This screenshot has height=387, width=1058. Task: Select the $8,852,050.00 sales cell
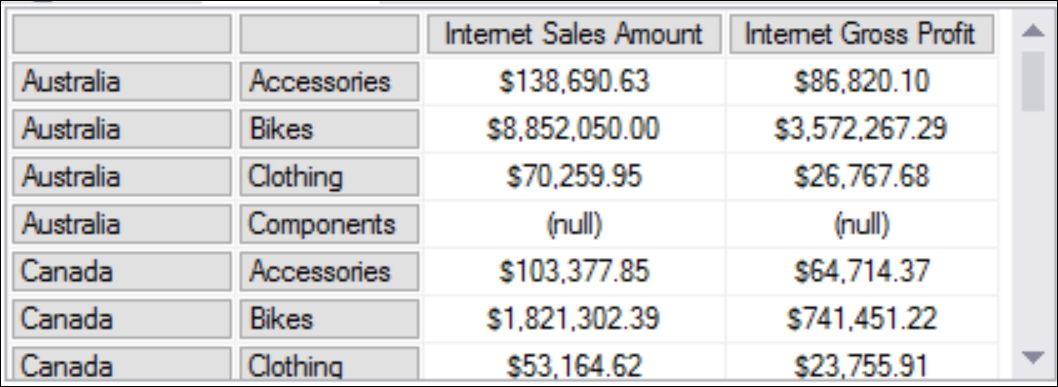pyautogui.click(x=574, y=129)
